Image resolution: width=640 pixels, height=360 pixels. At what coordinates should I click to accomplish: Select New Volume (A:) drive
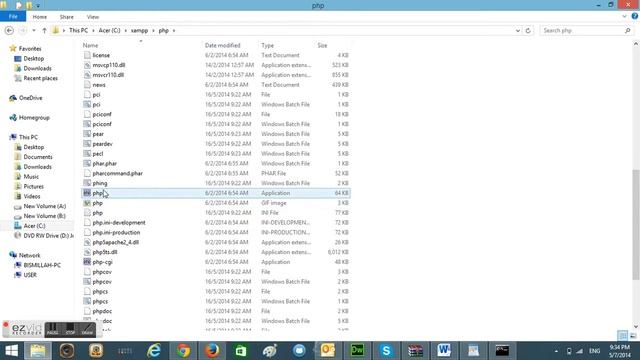[x=44, y=206]
